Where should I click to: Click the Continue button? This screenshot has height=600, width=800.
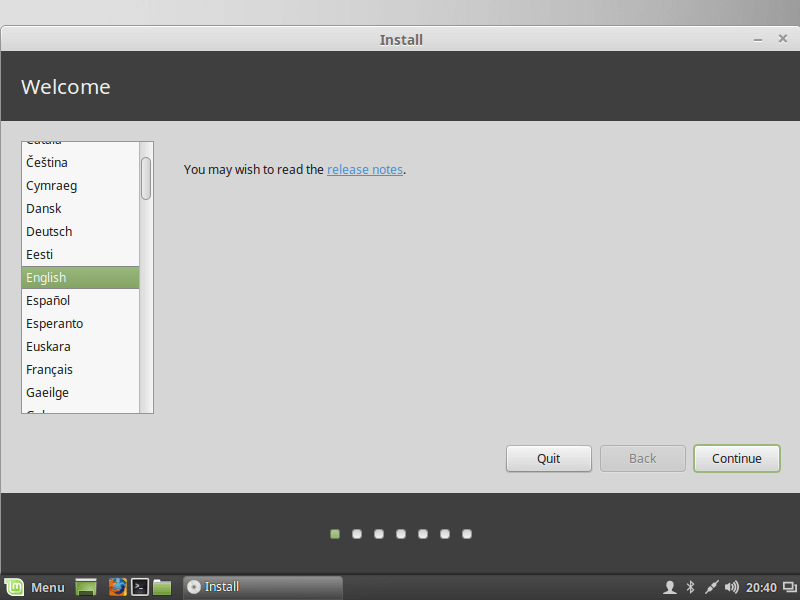coord(737,458)
